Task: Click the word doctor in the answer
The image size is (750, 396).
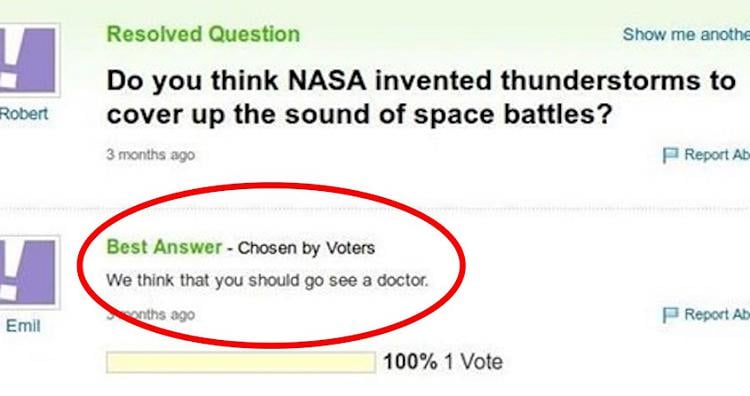Action: 402,280
